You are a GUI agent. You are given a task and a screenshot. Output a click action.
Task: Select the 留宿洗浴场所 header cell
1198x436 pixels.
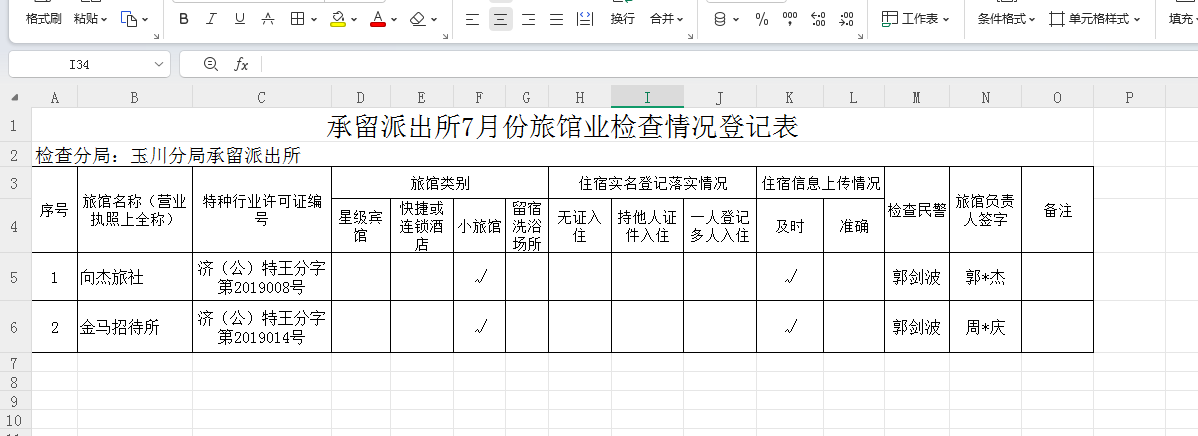(x=526, y=226)
